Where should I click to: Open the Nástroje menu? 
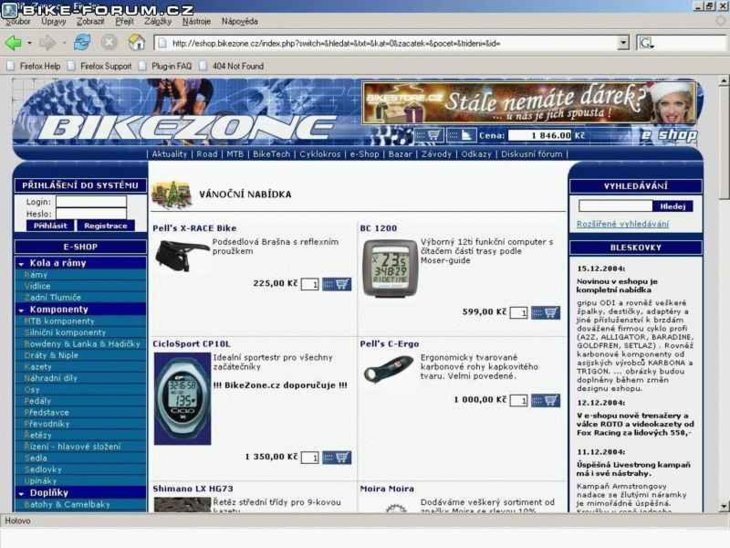[196, 21]
